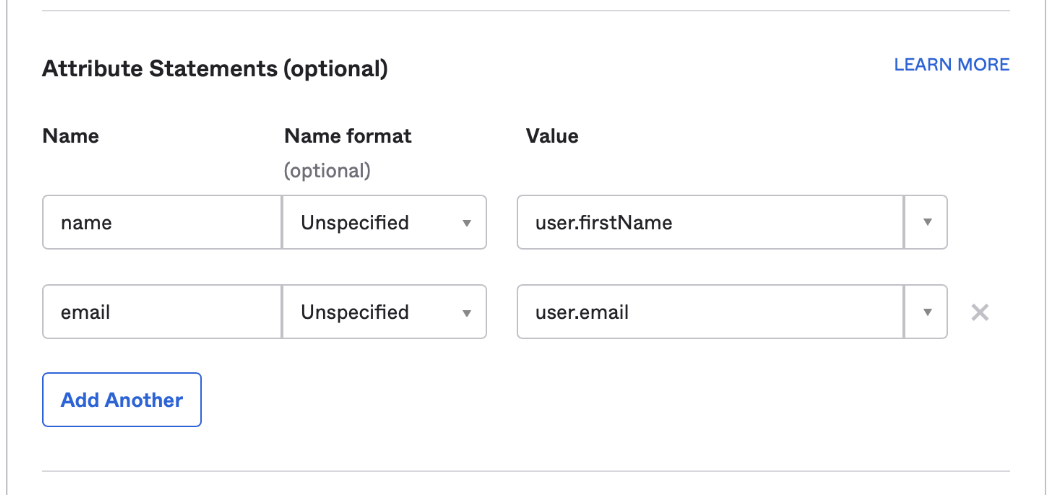Open Name format dropdown for name row
The height and width of the screenshot is (496, 1052).
point(385,222)
